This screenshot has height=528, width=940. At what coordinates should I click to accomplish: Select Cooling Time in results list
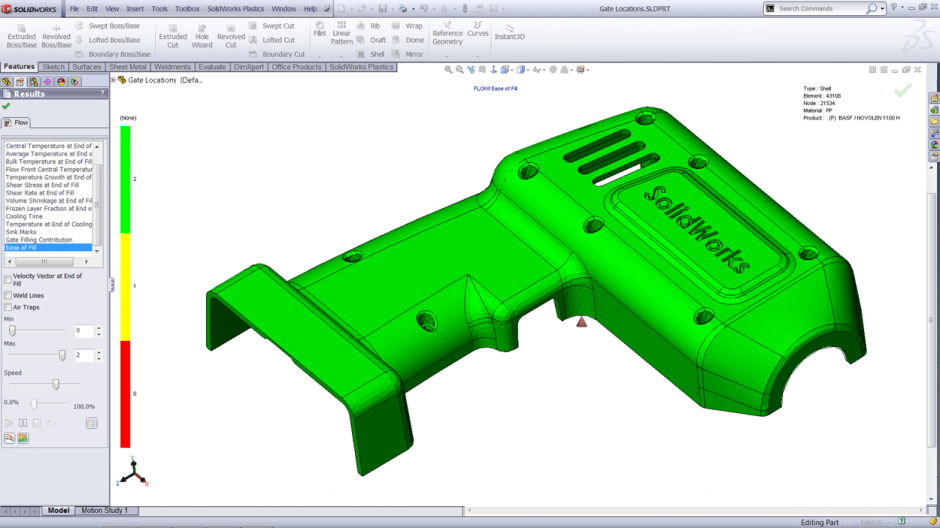coord(24,216)
